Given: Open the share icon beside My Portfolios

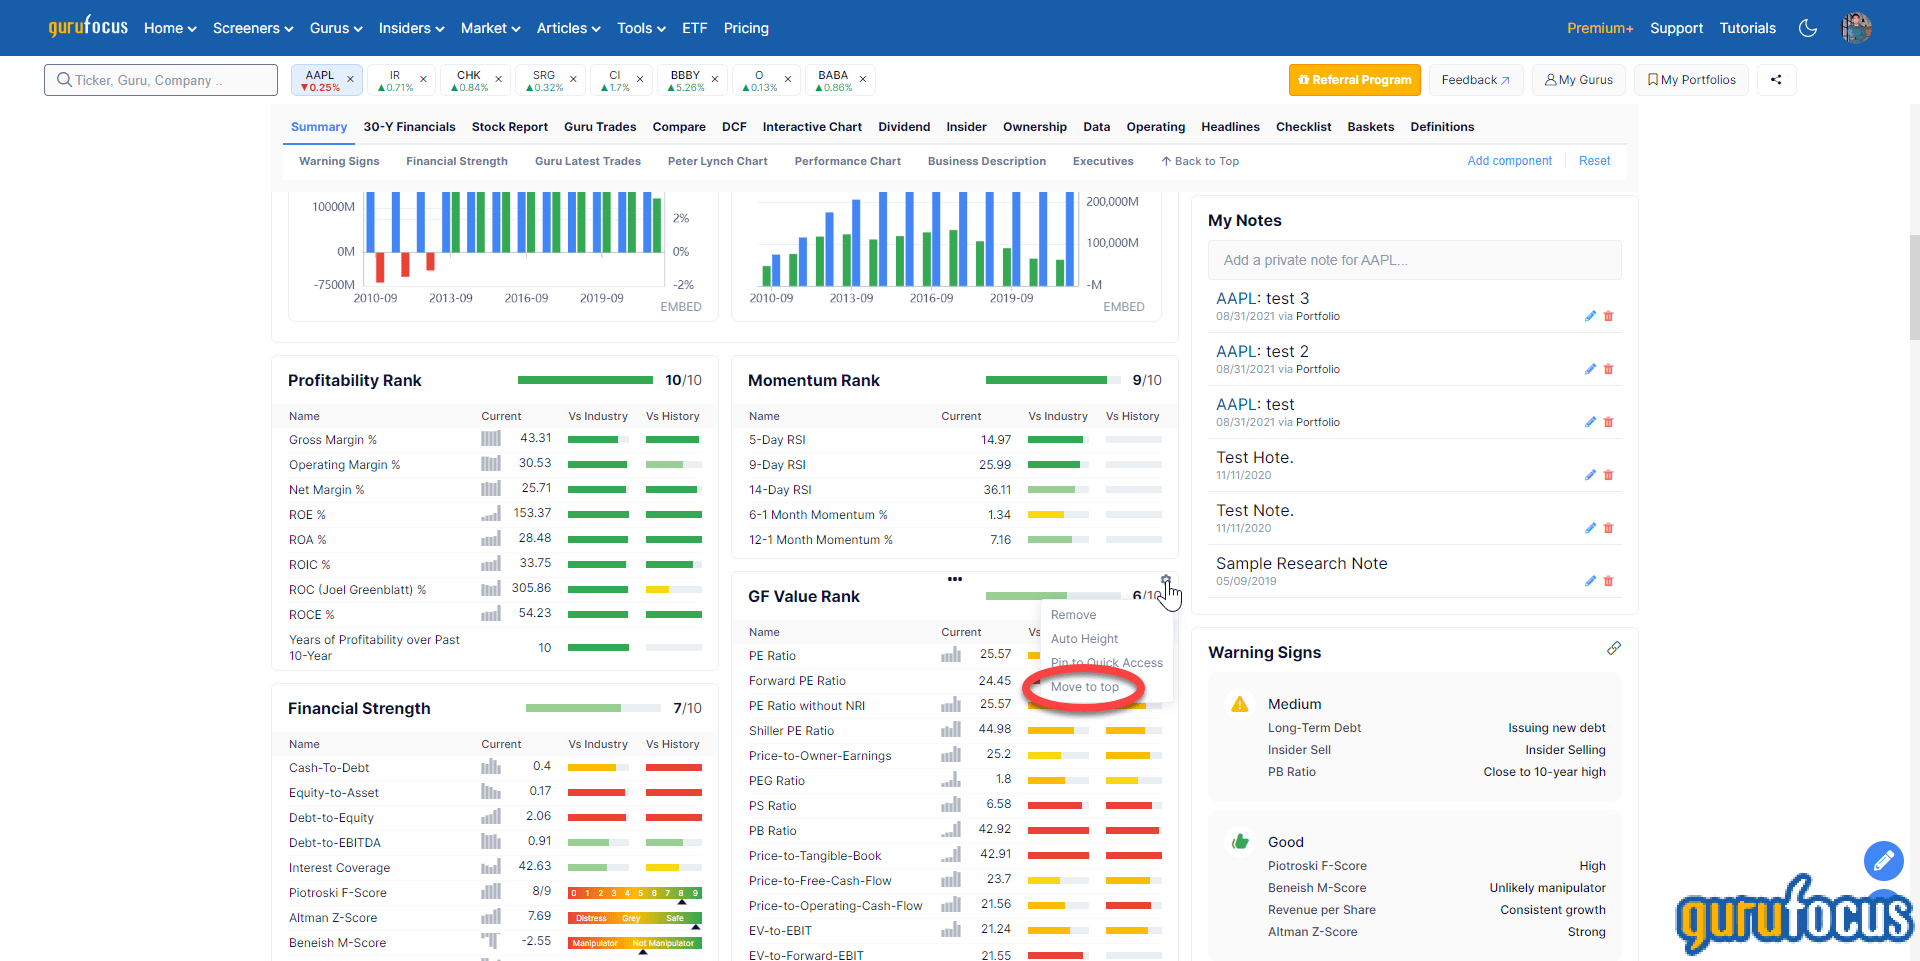Looking at the screenshot, I should click(1776, 79).
